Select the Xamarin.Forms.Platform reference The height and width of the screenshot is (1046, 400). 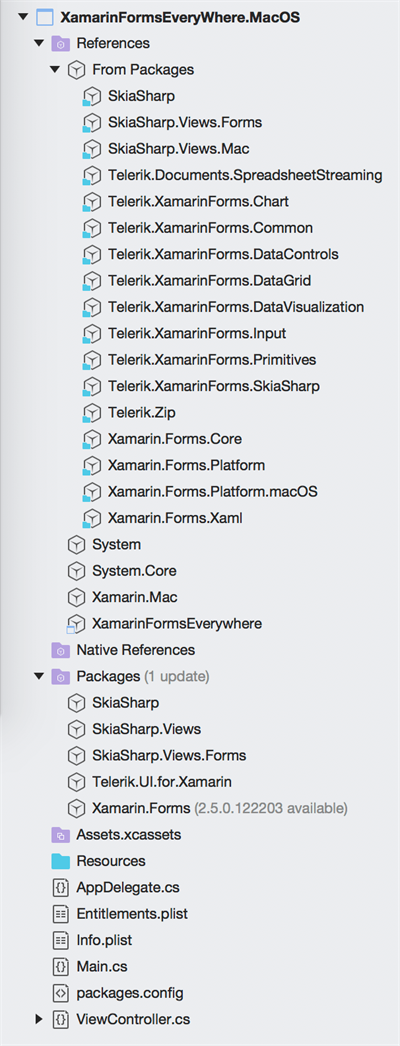point(187,466)
